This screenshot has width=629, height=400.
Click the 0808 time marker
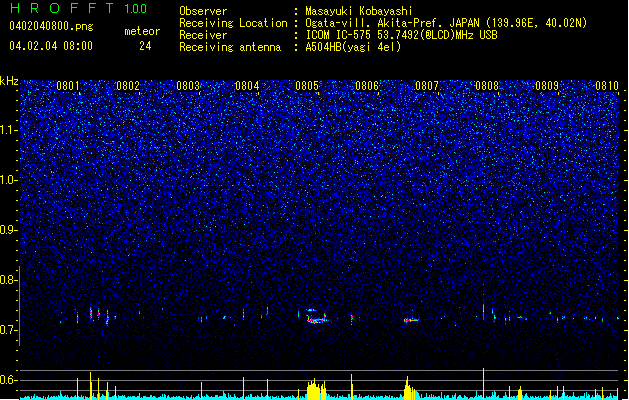(487, 86)
